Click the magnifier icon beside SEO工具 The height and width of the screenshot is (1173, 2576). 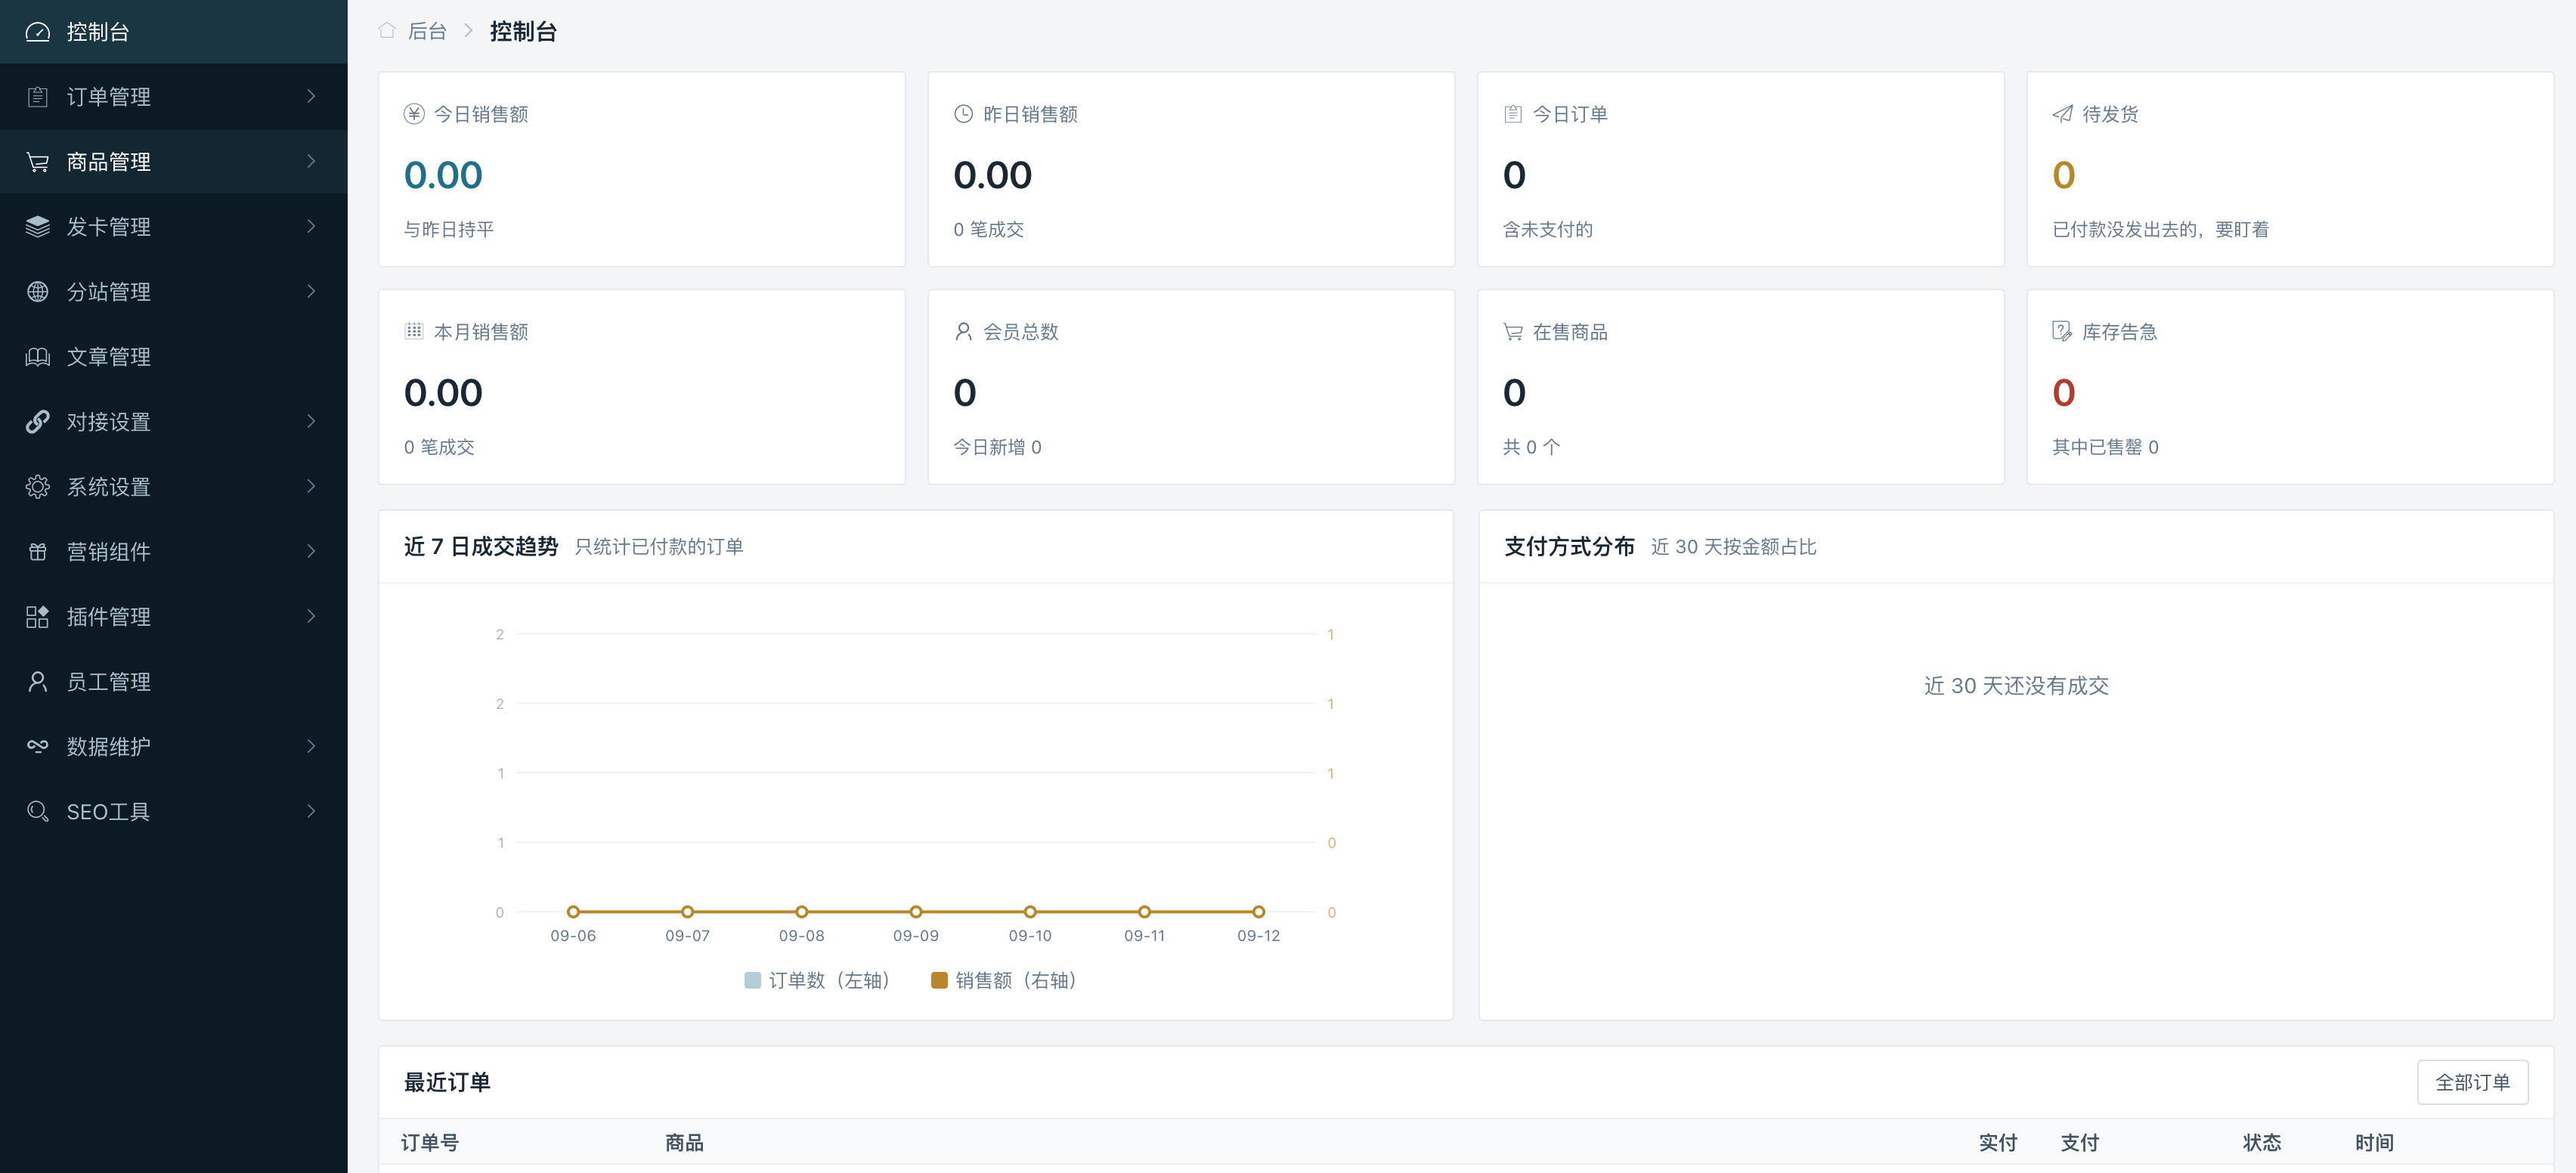[37, 812]
